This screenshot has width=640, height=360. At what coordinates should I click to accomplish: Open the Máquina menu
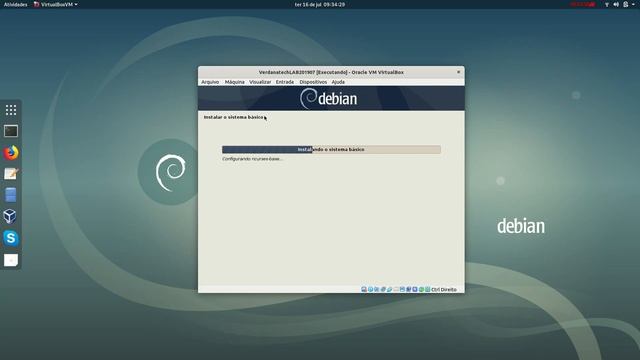click(234, 82)
